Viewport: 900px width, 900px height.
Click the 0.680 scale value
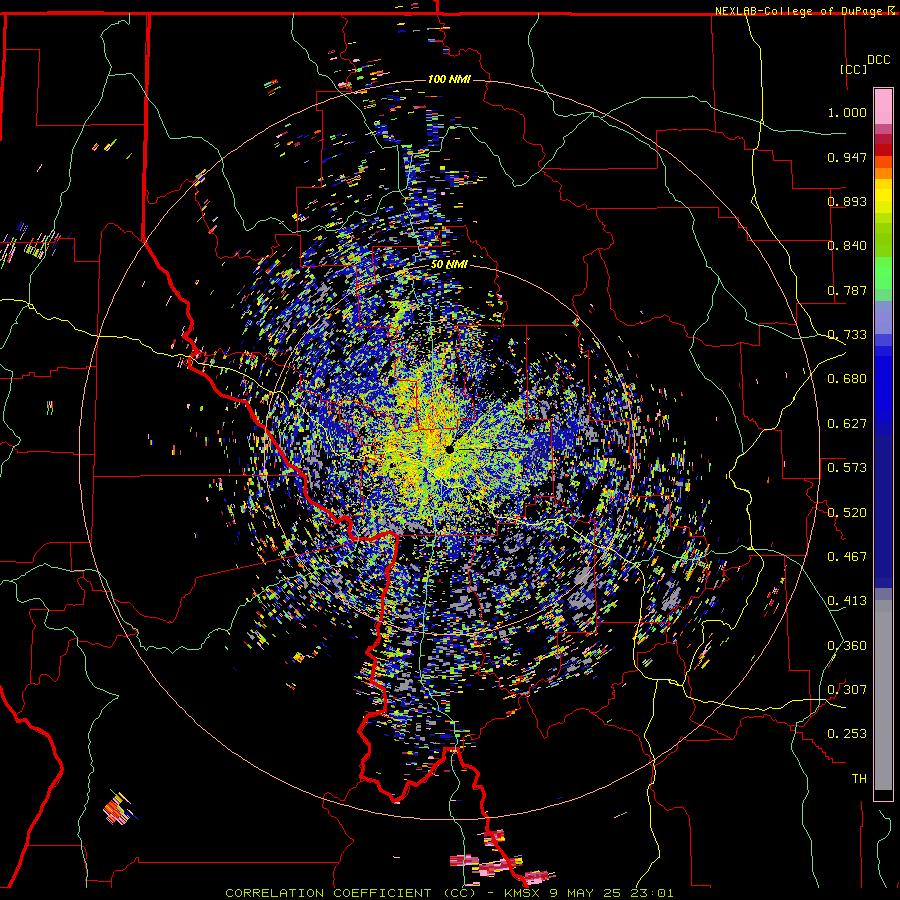tap(847, 379)
